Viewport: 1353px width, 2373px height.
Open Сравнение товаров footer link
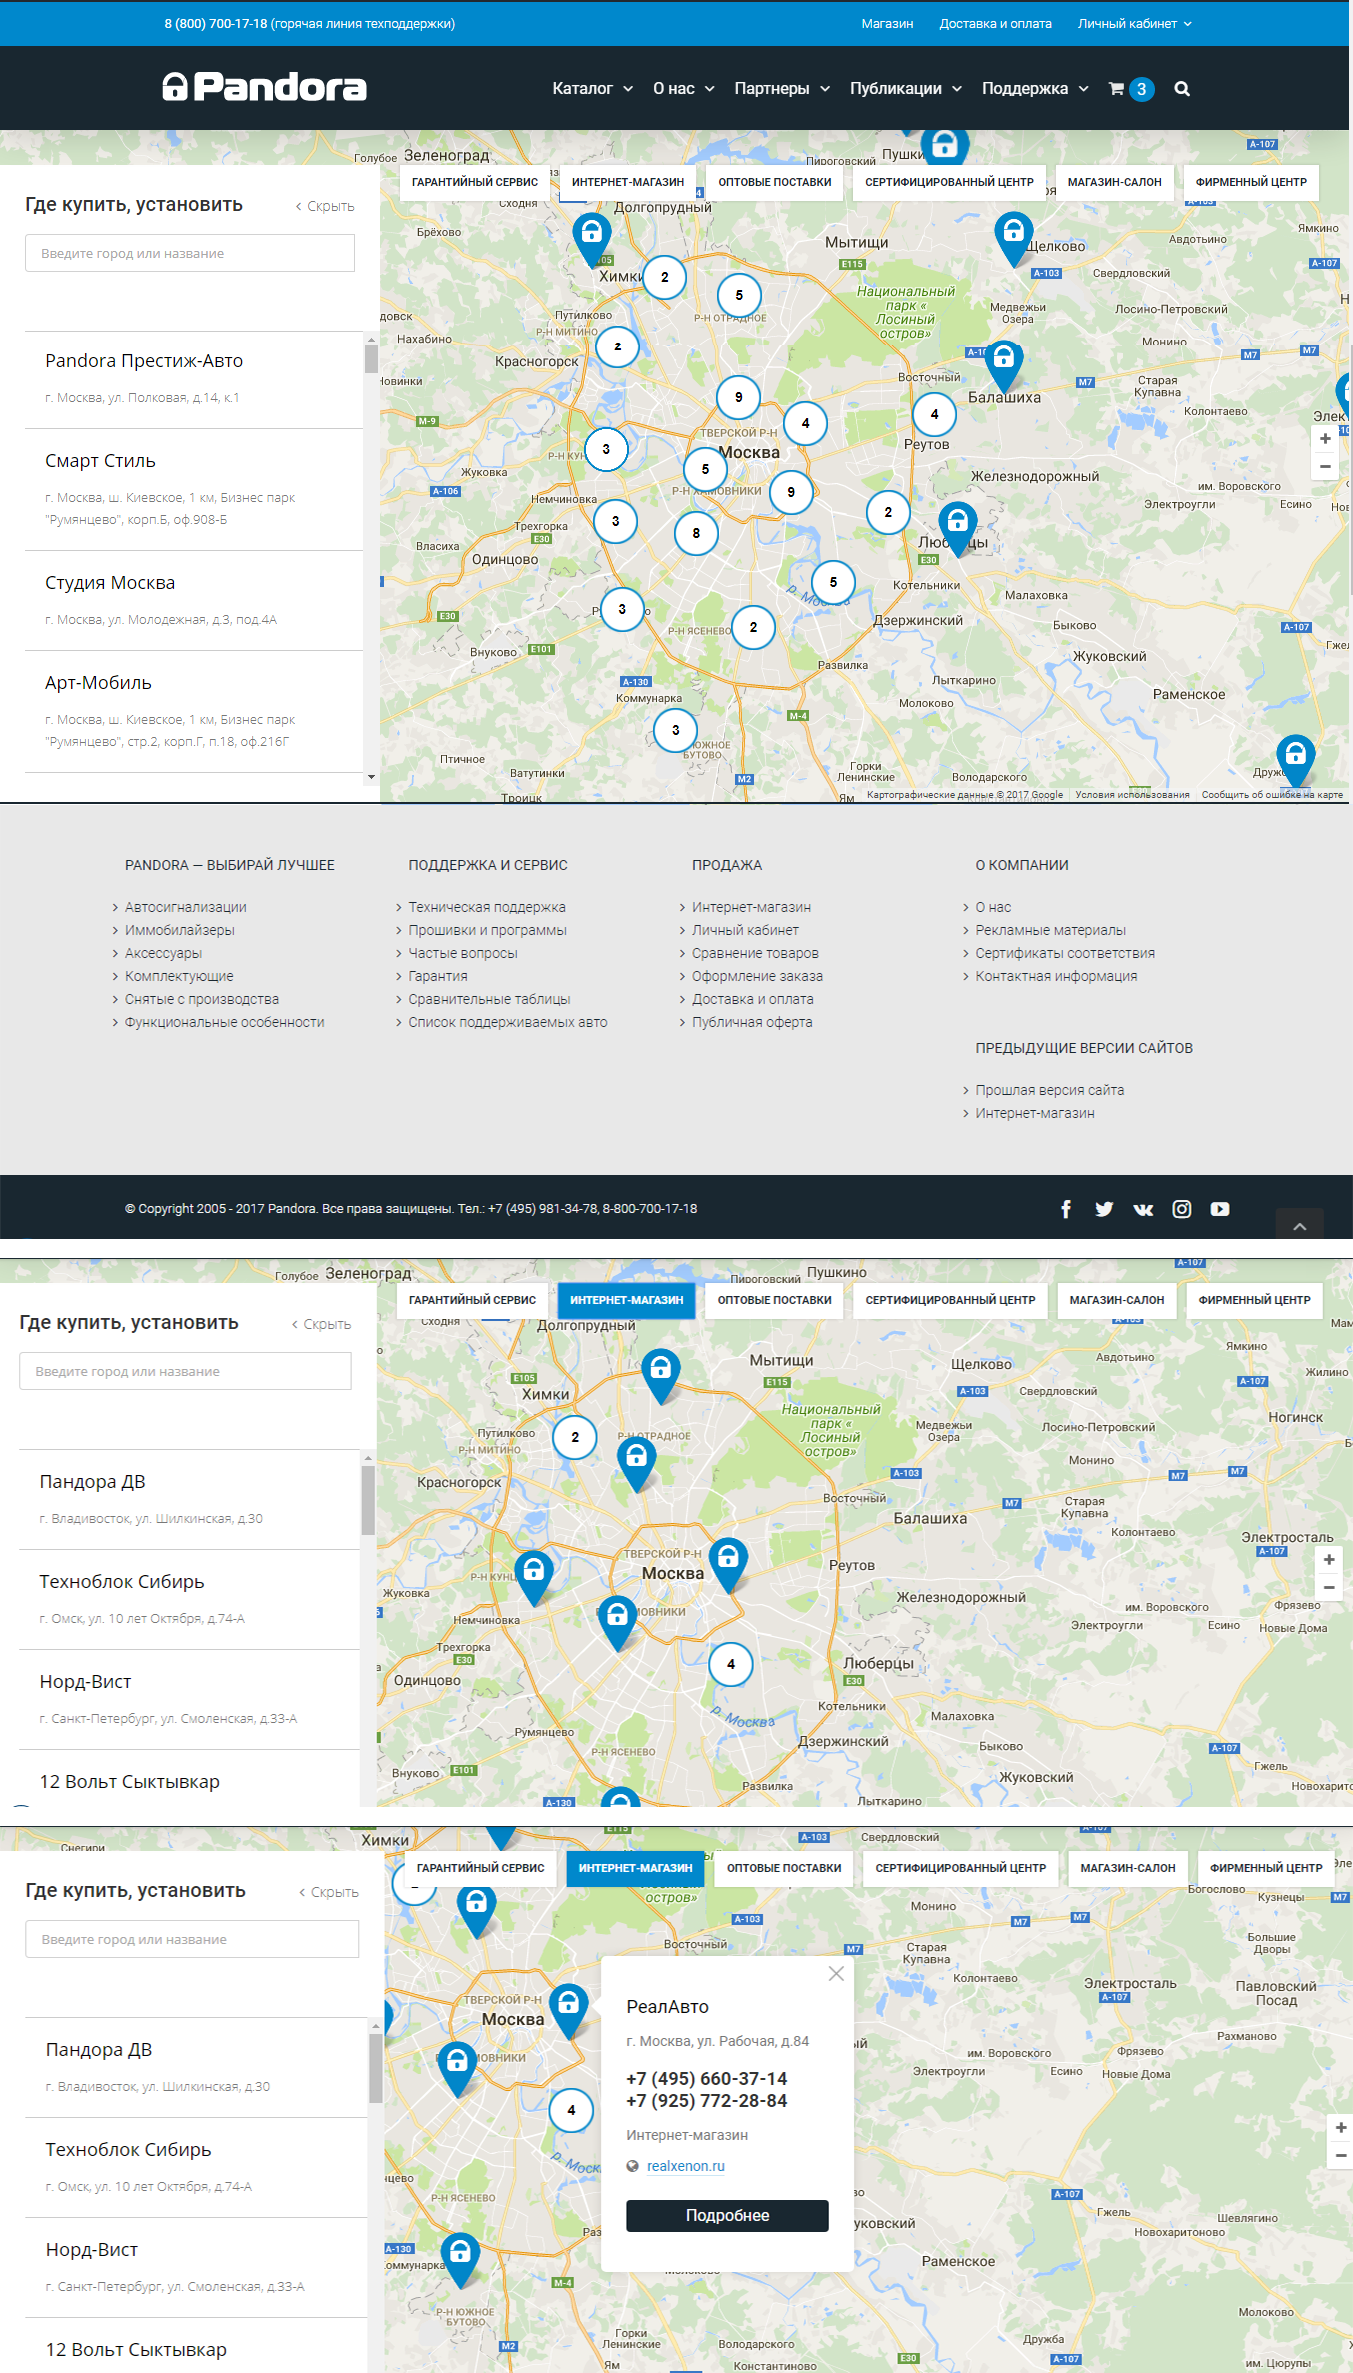755,953
